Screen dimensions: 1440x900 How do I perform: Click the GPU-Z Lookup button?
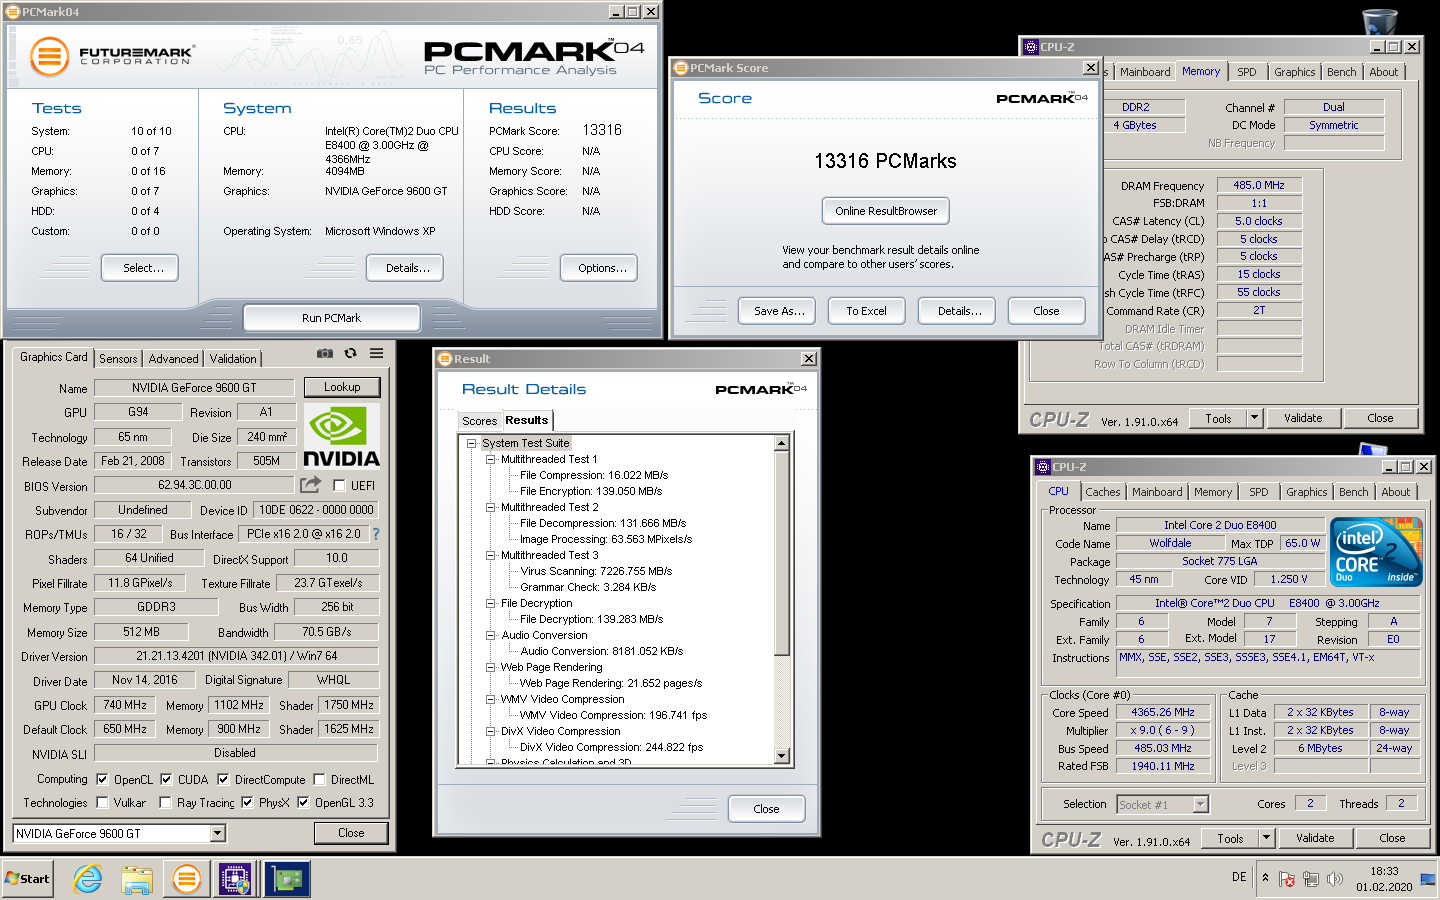(x=342, y=387)
